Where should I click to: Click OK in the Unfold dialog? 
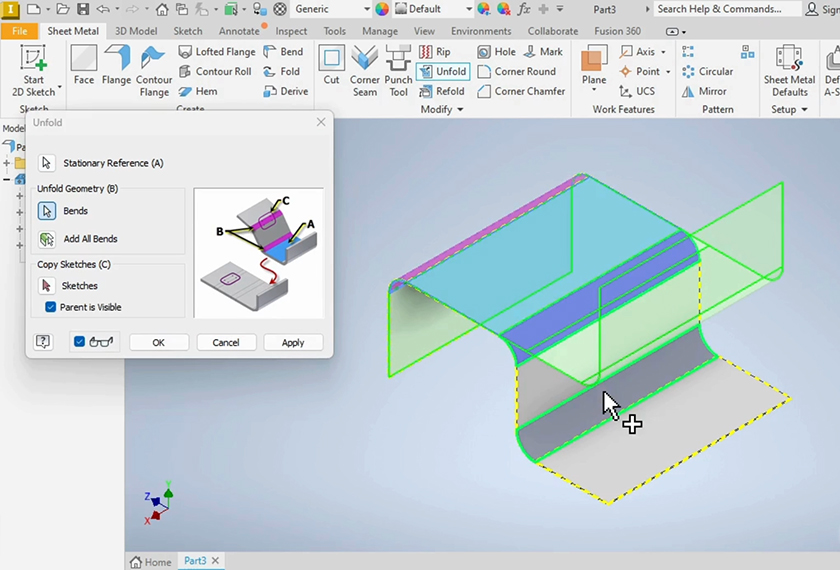coord(158,342)
